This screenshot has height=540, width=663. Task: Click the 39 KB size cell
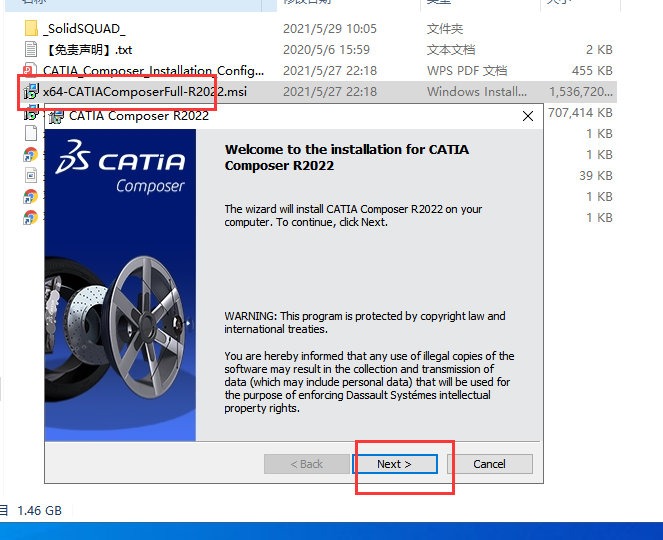tap(596, 175)
